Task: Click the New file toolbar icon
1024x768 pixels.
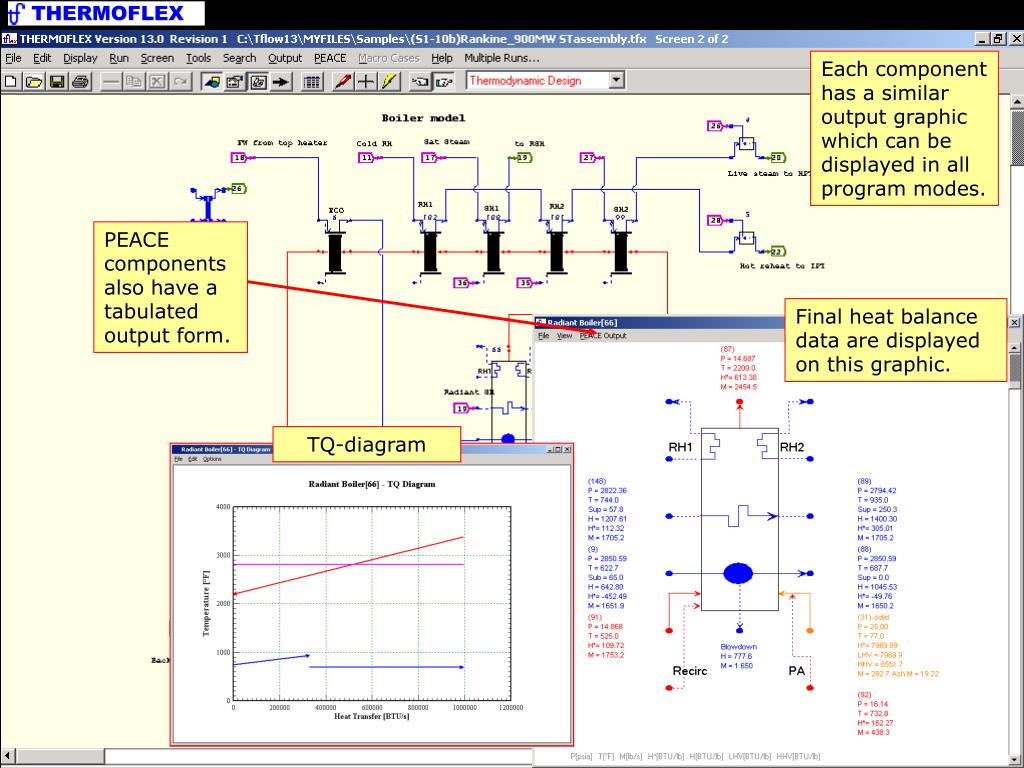Action: 10,82
